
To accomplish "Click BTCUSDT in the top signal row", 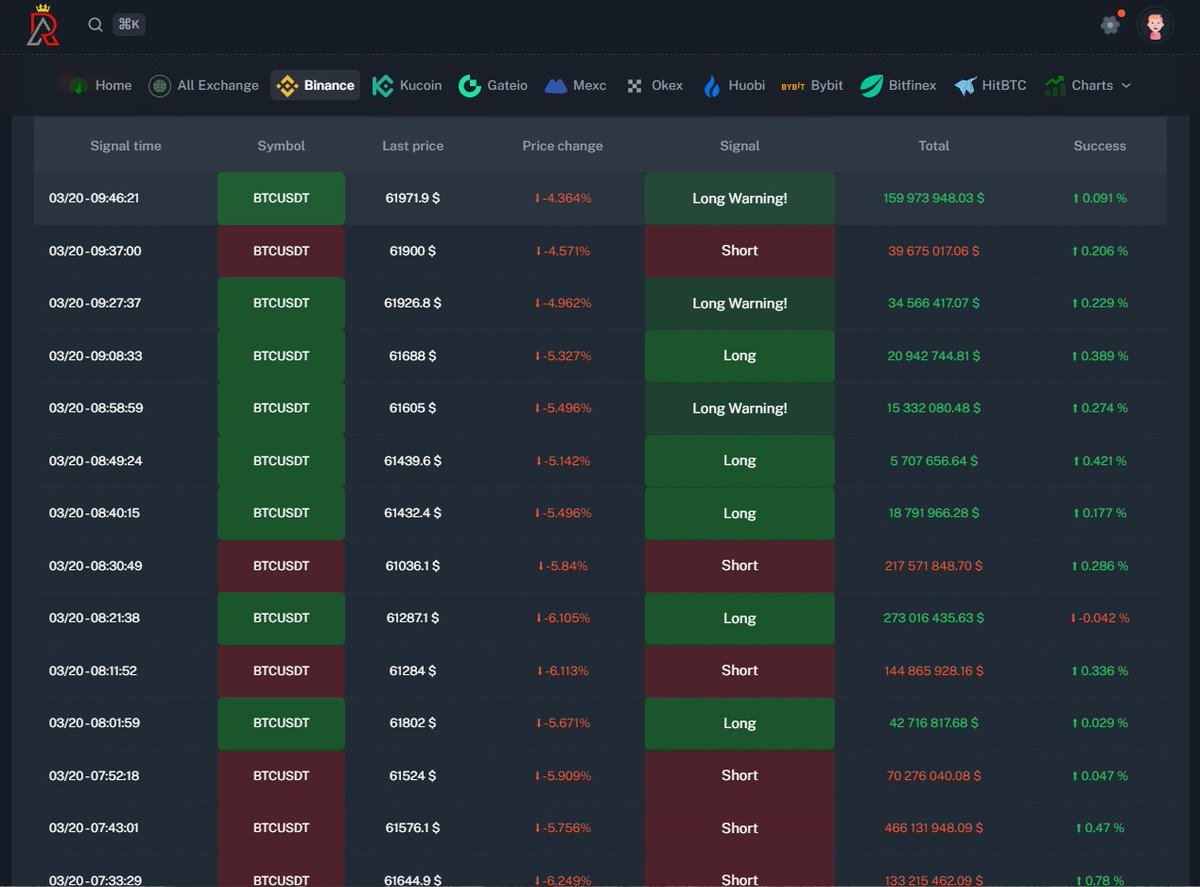I will coord(281,198).
